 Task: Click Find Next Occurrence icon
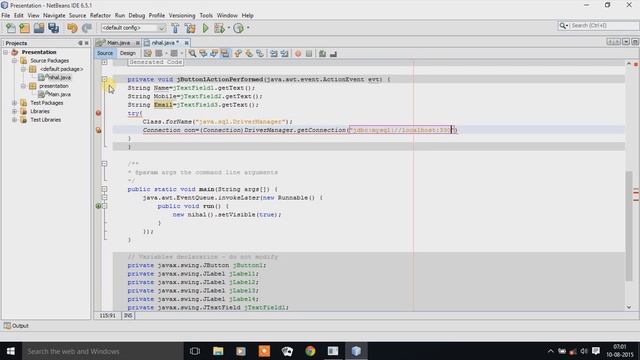(213, 53)
